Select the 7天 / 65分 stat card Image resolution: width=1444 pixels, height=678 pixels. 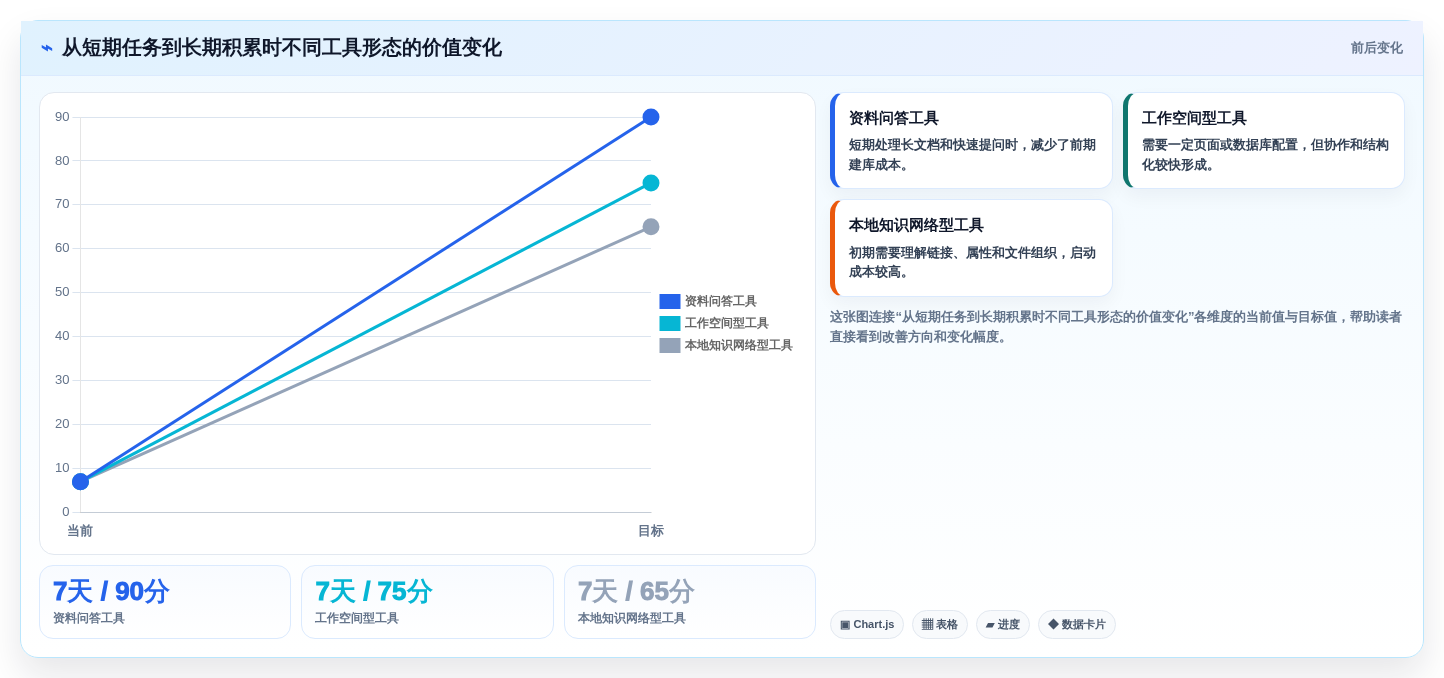690,602
